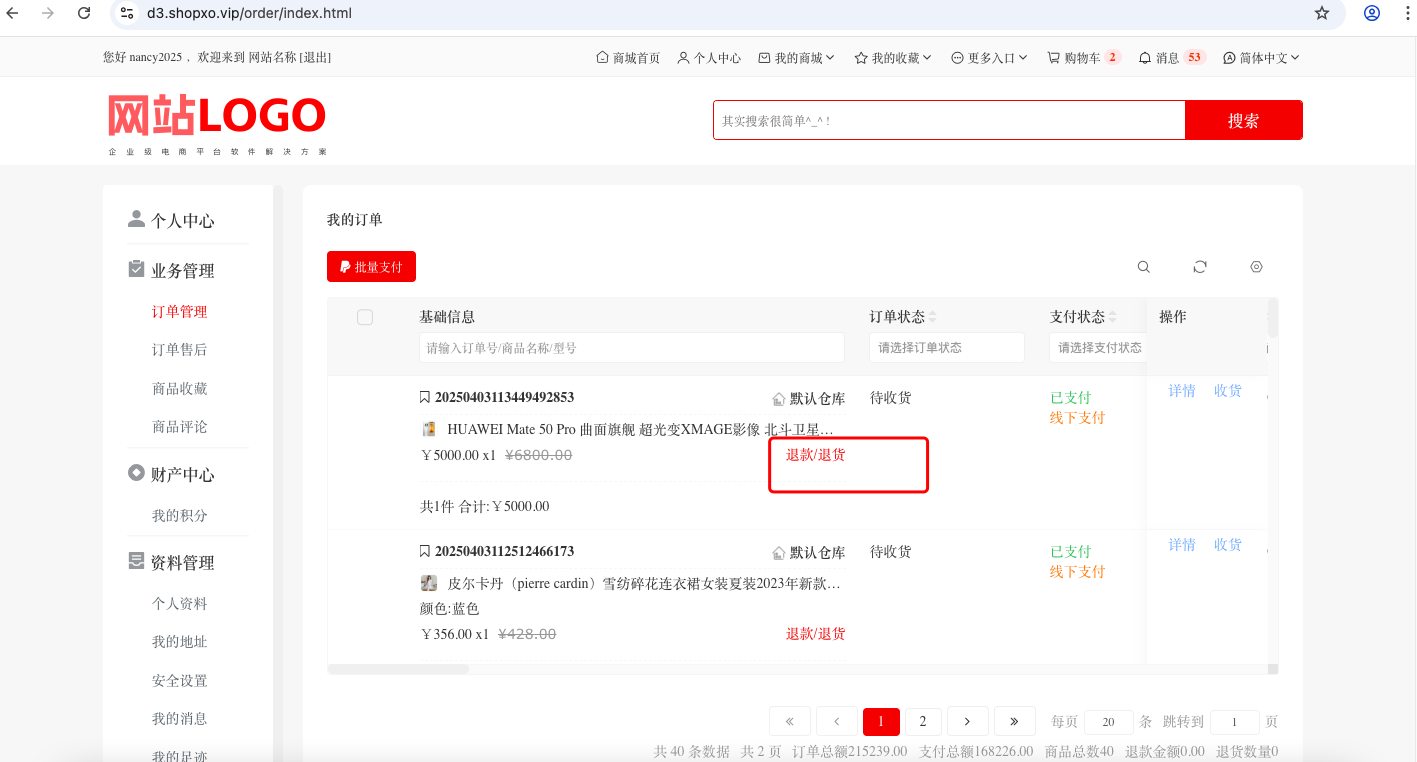The height and width of the screenshot is (762, 1417).
Task: Bookmark this page with the star icon
Action: [x=1322, y=13]
